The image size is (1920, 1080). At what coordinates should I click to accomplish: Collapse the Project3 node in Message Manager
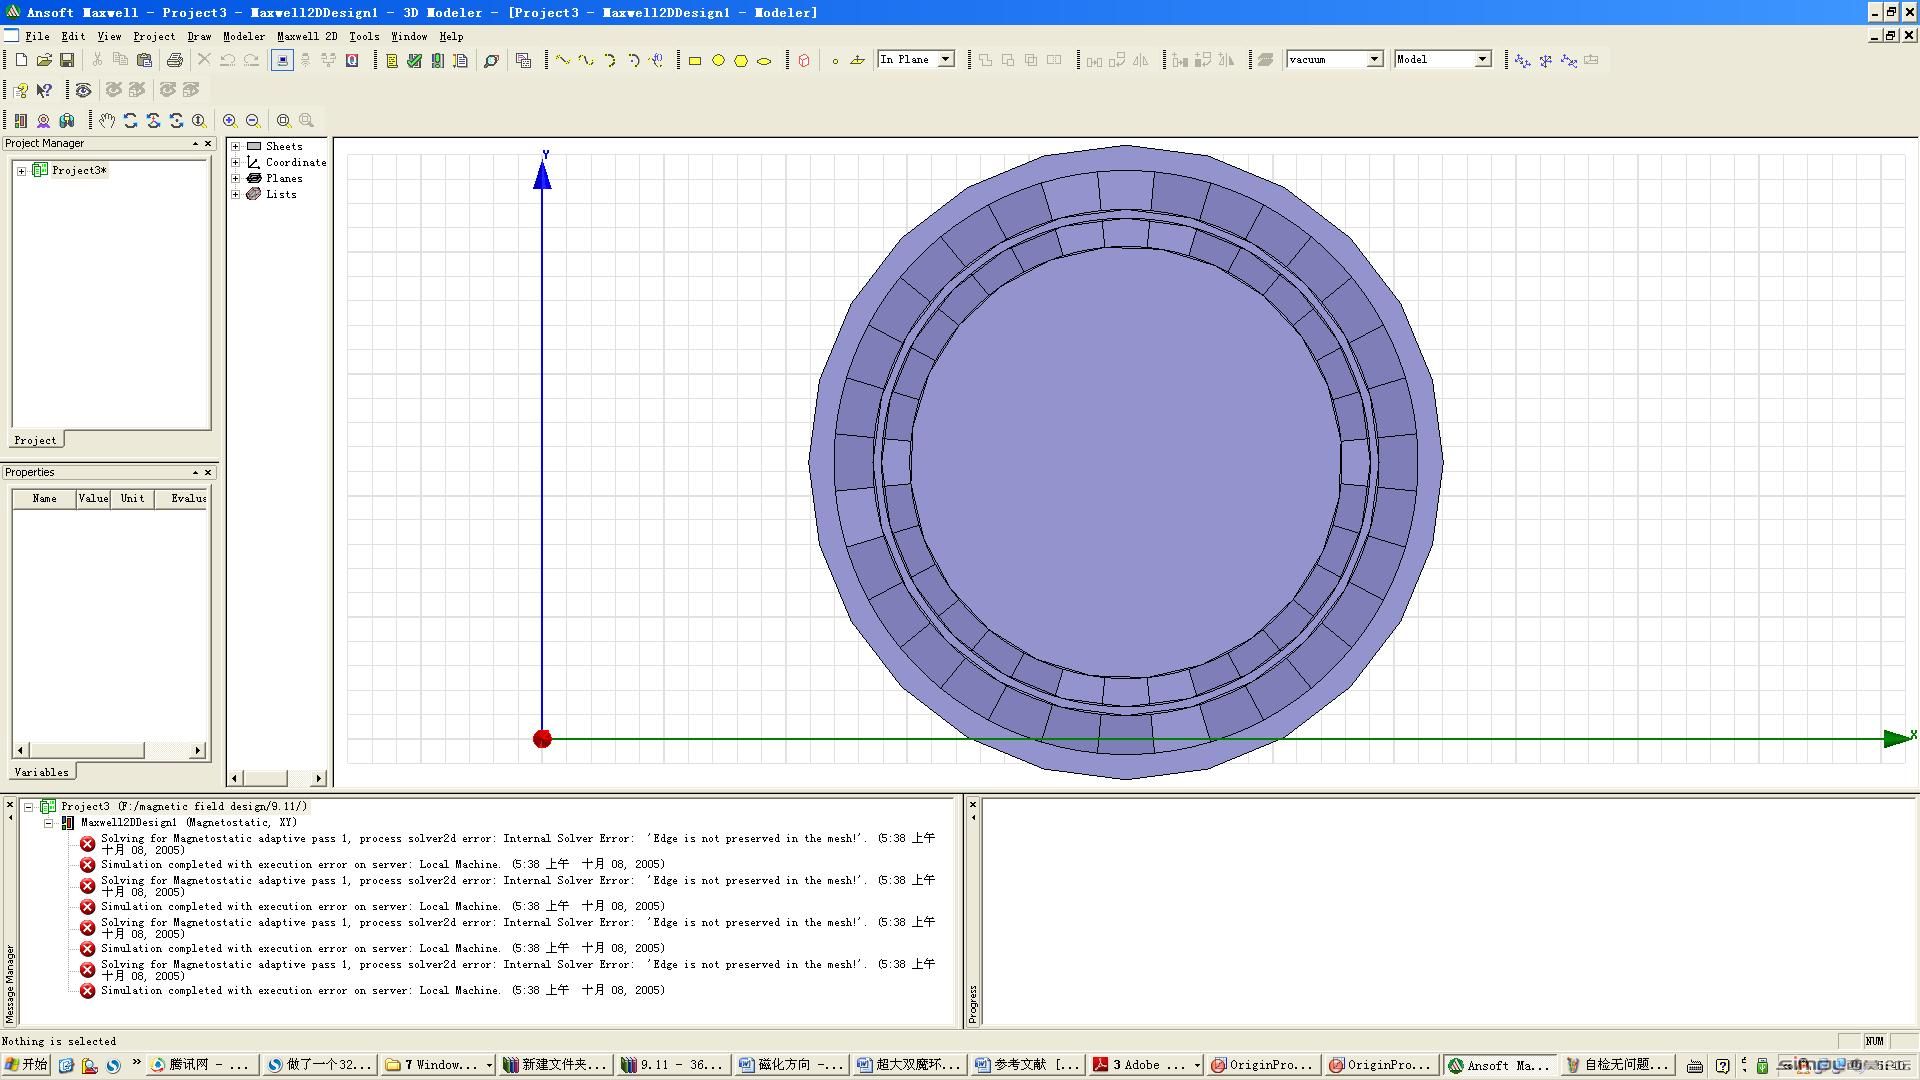tap(29, 806)
